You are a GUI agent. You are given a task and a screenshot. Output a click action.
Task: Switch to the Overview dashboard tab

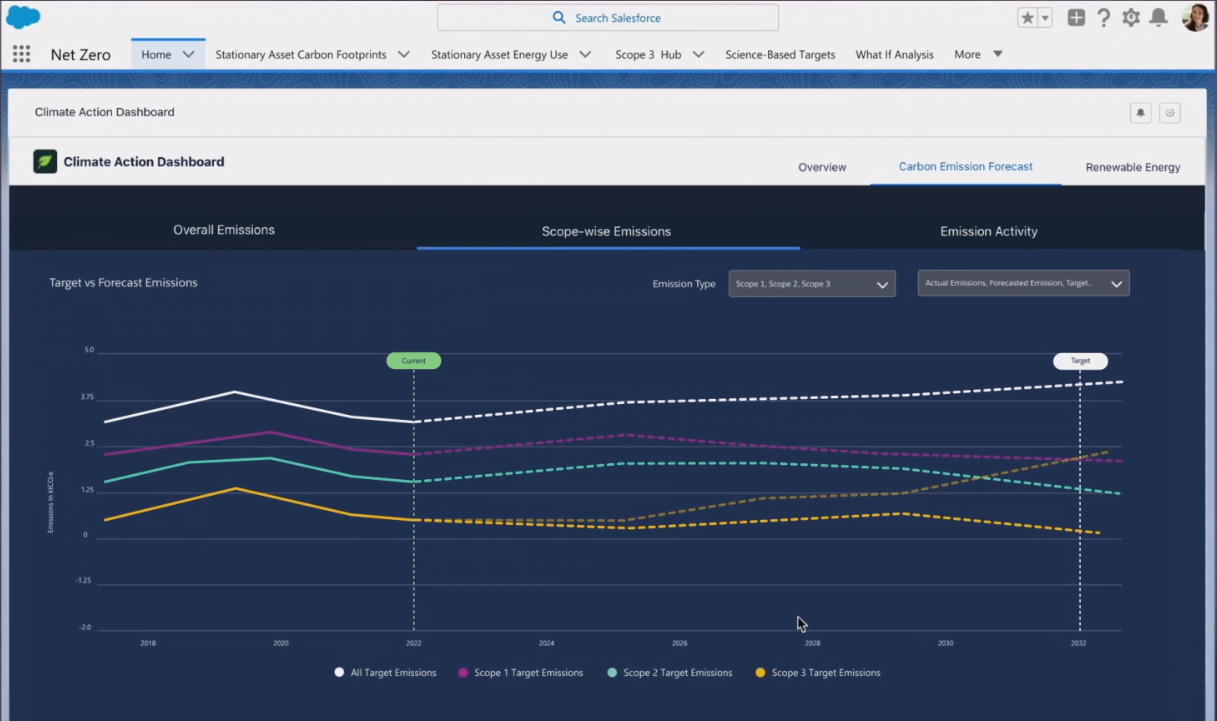(822, 167)
